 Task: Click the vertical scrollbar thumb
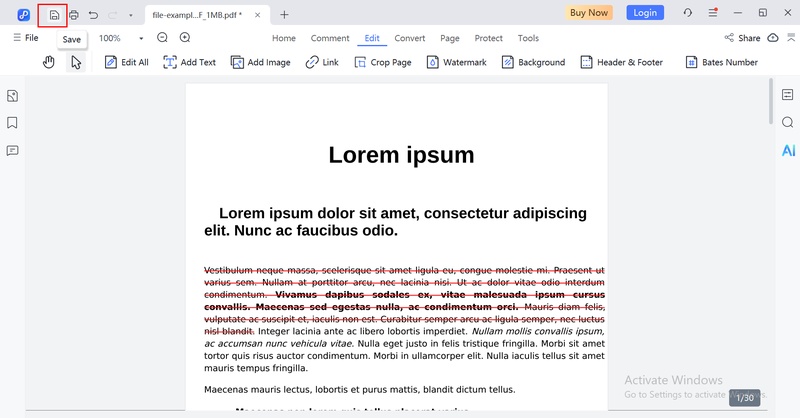pyautogui.click(x=771, y=101)
